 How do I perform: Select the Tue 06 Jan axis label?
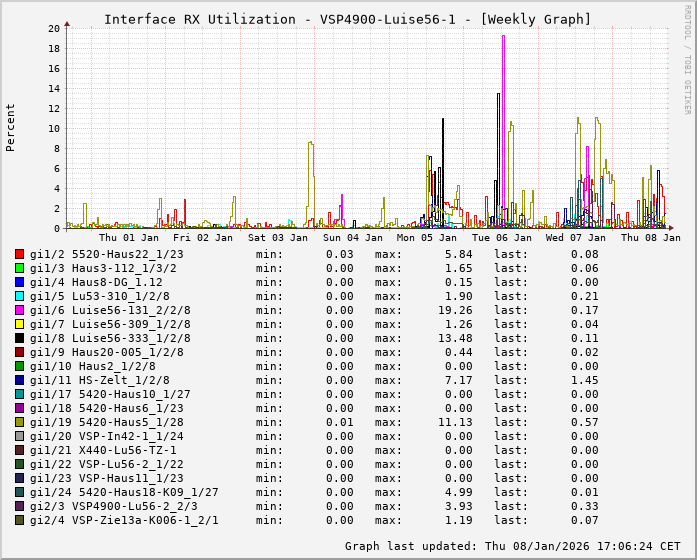(501, 238)
